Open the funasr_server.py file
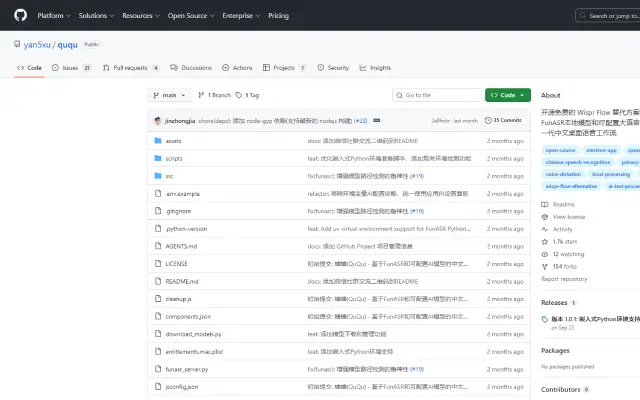This screenshot has width=640, height=400. [x=187, y=369]
